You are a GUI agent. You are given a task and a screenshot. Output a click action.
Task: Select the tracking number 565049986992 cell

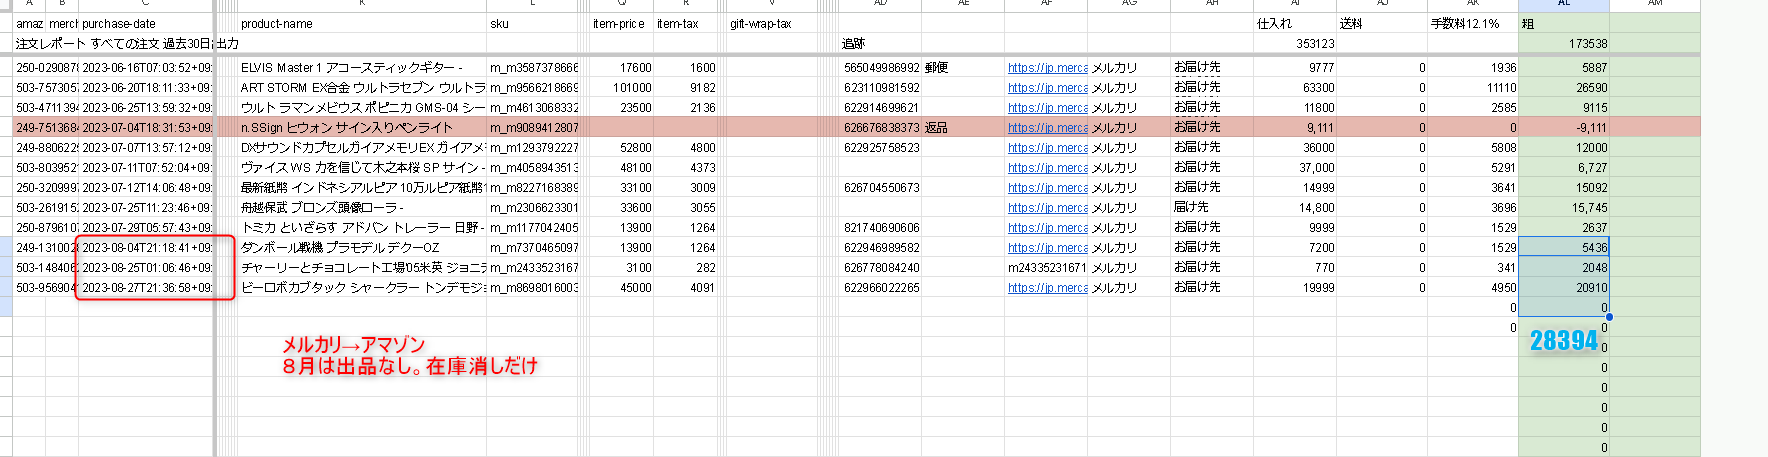click(x=880, y=68)
